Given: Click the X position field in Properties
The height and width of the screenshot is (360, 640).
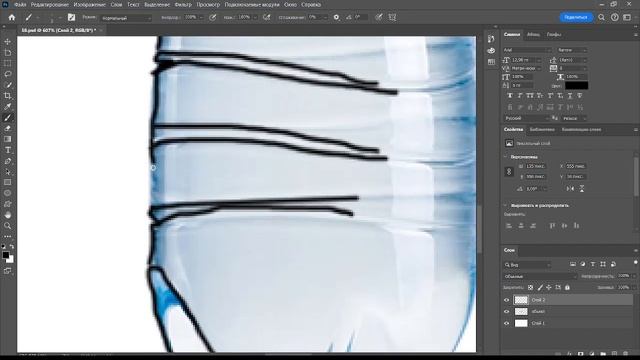Looking at the screenshot, I should (x=576, y=167).
